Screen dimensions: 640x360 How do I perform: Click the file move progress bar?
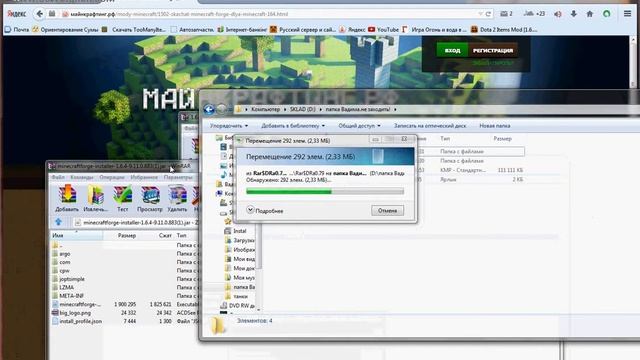tap(325, 191)
